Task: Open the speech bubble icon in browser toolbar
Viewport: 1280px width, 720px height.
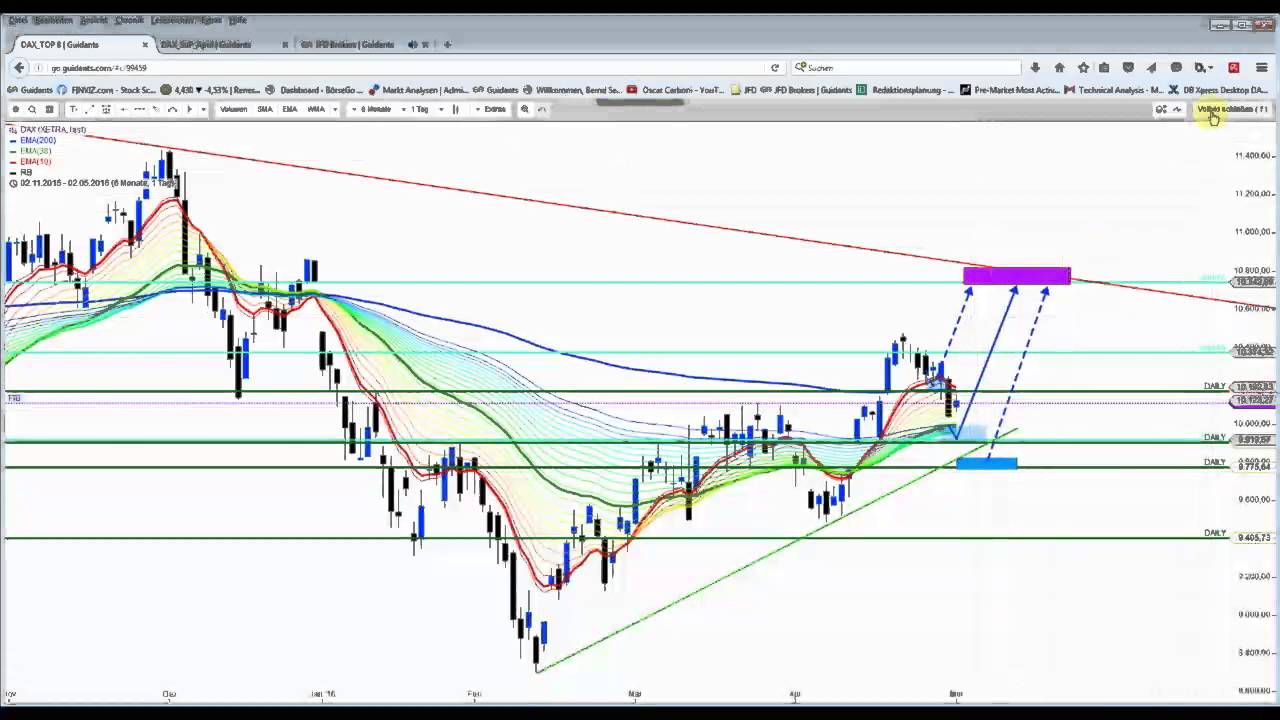Action: coord(1176,67)
